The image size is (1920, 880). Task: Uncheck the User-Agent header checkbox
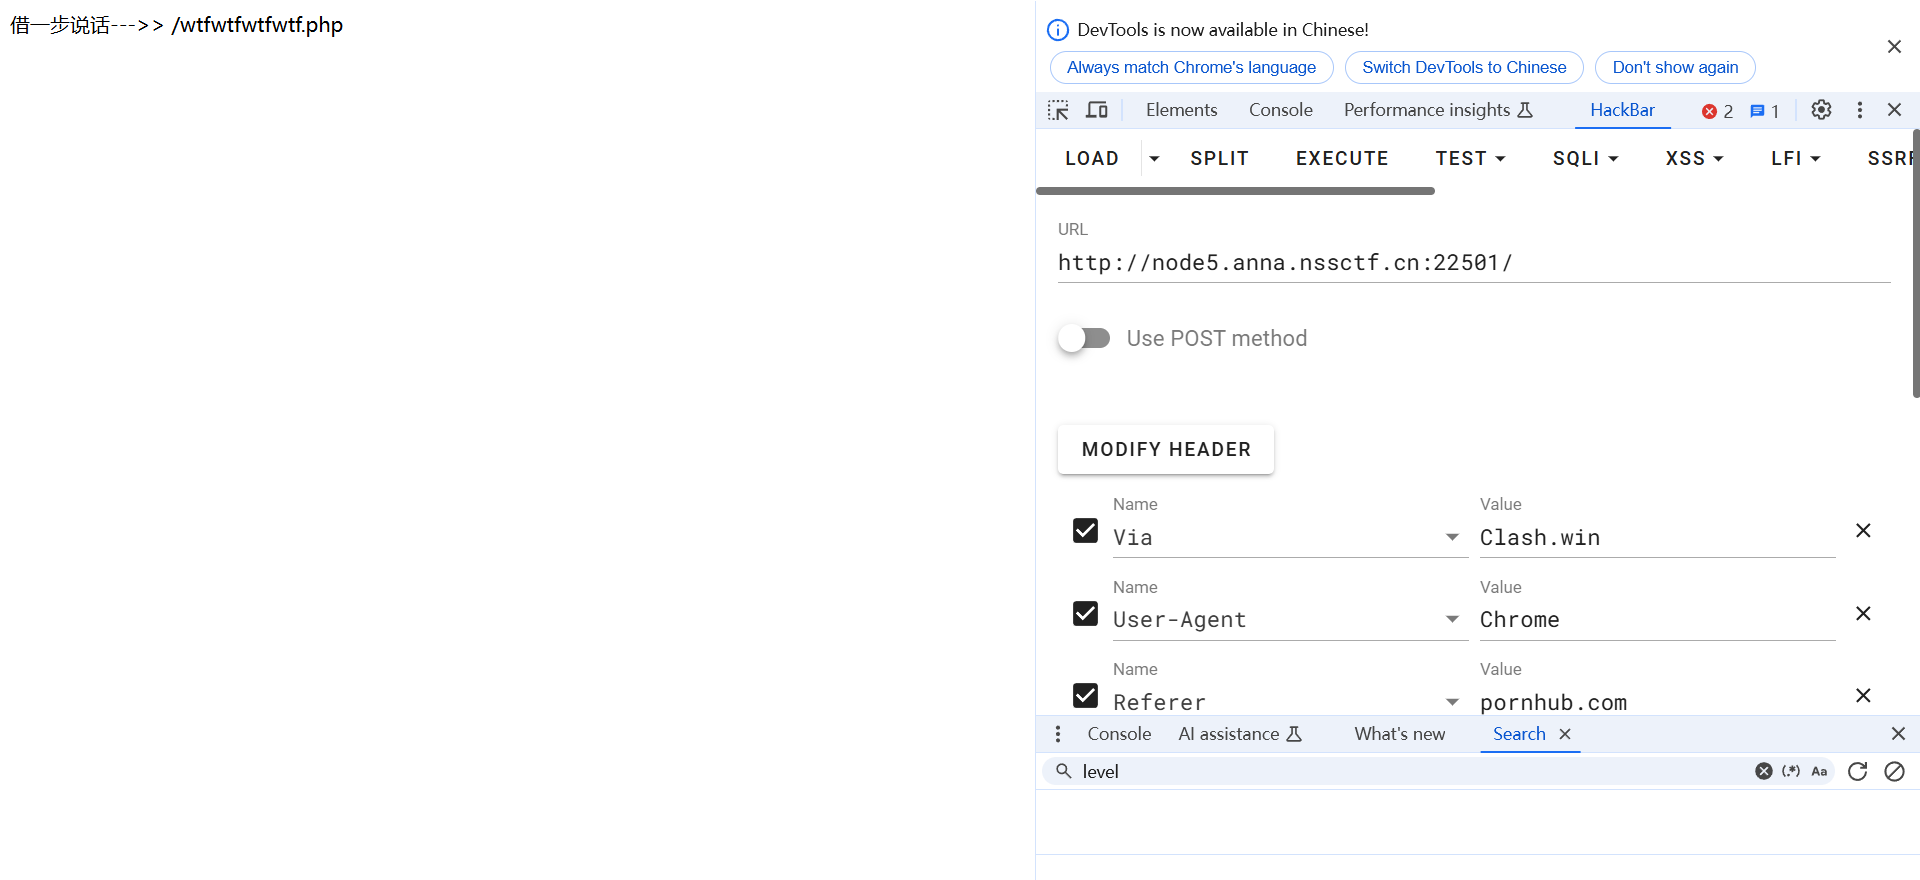(1085, 613)
